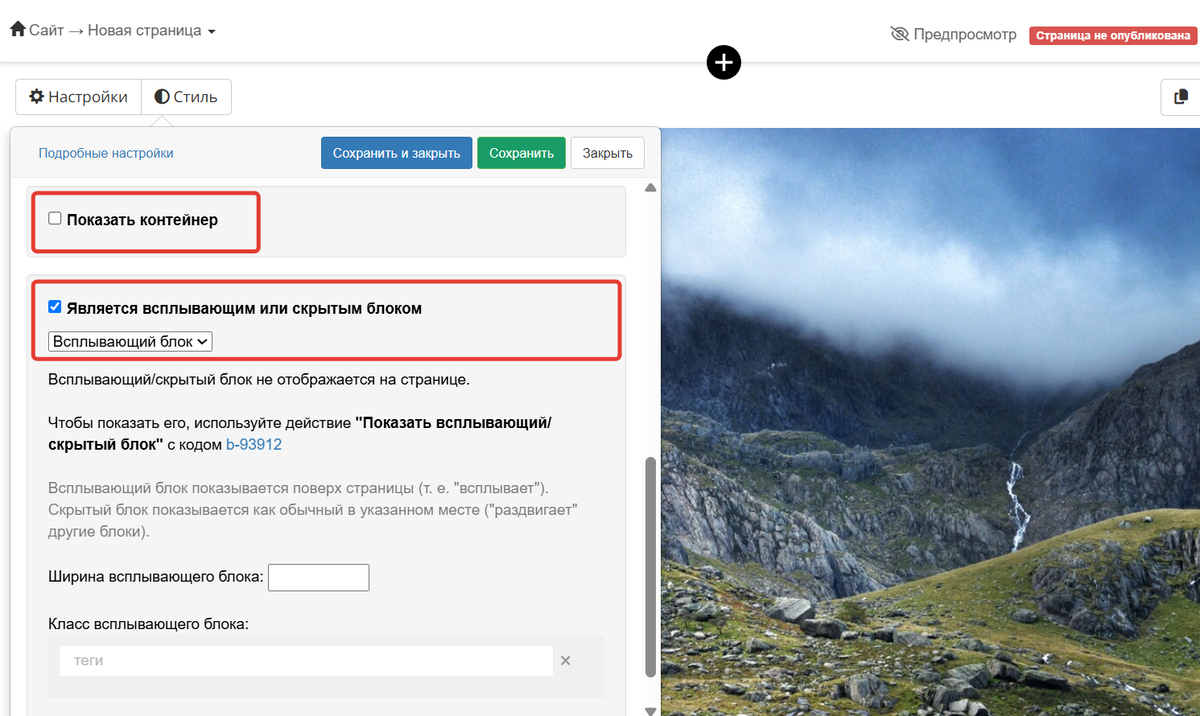Click the теги class input field
This screenshot has width=1200, height=716.
305,661
